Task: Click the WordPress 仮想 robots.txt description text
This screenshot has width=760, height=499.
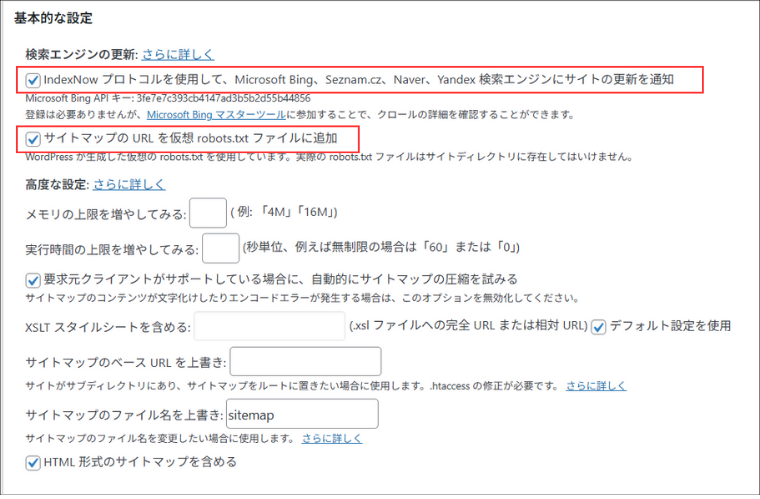Action: (329, 157)
